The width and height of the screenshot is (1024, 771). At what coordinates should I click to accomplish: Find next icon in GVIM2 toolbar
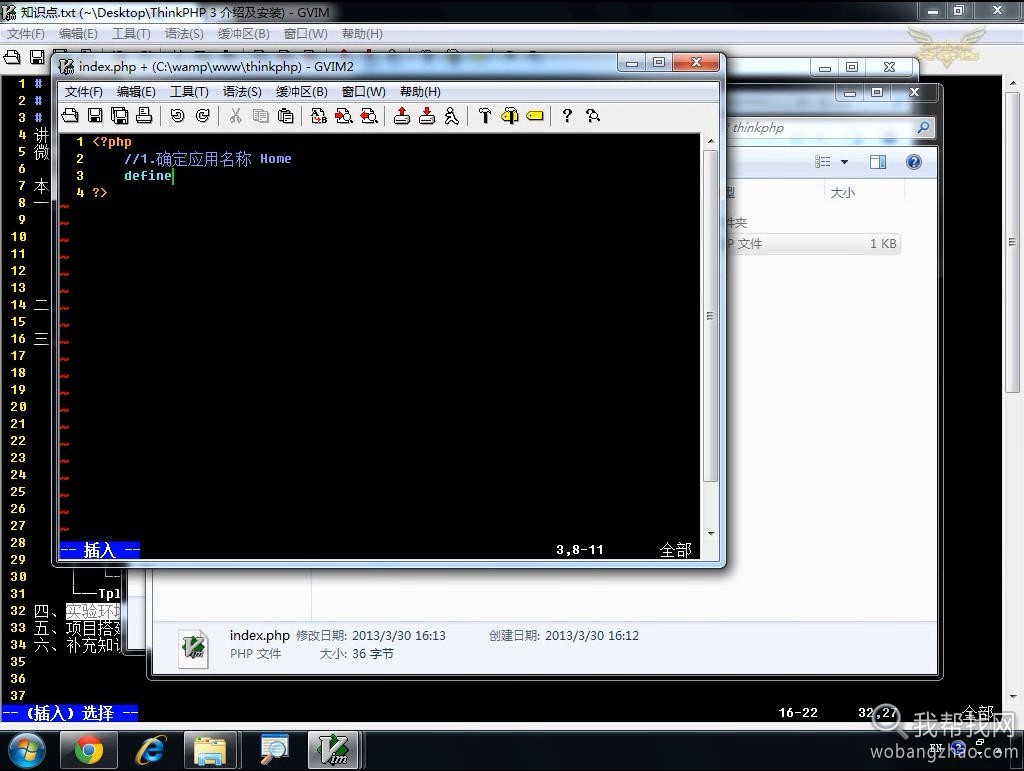click(x=344, y=116)
